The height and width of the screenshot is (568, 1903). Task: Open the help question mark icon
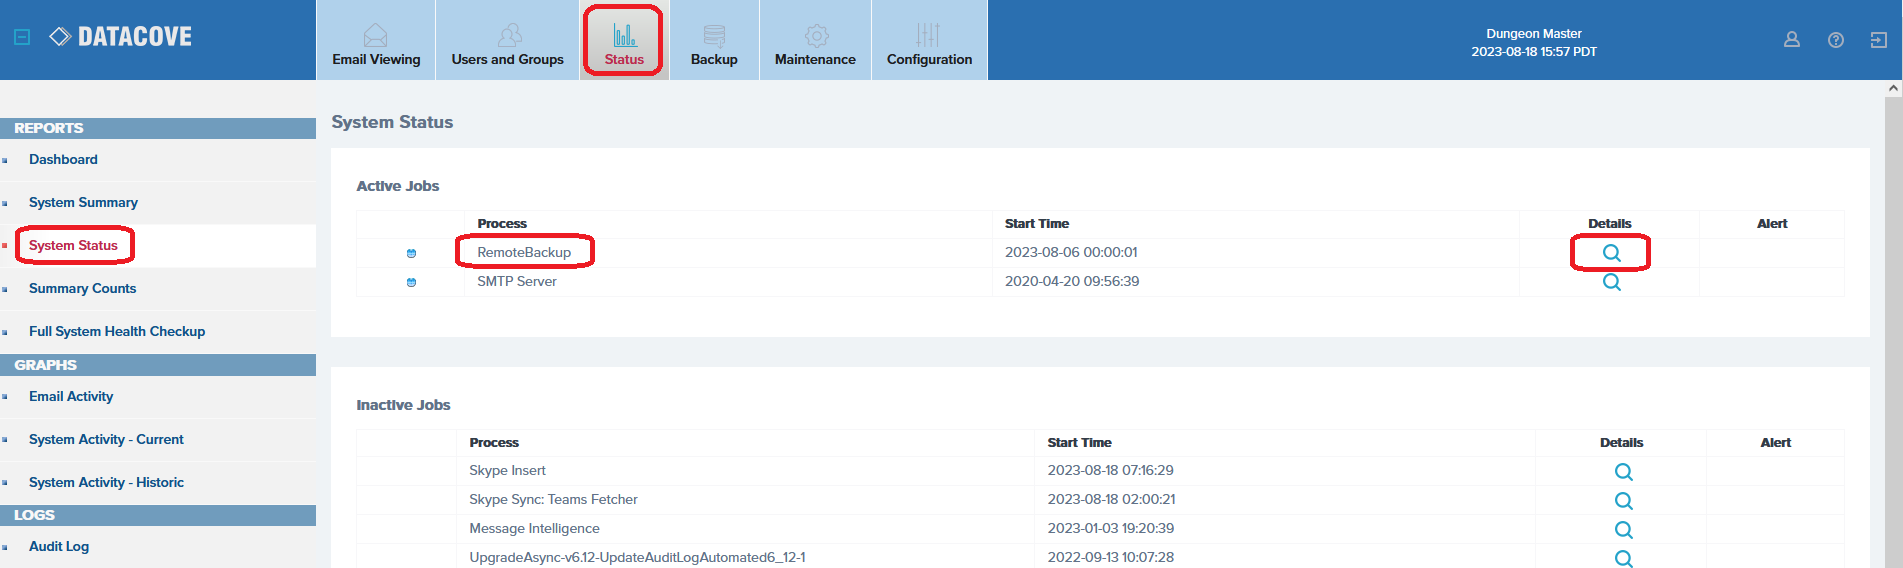point(1835,40)
